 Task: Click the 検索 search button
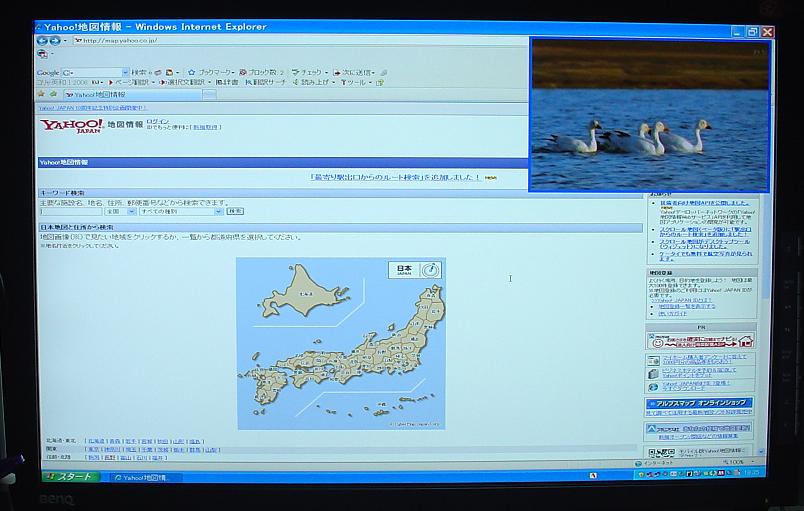click(235, 211)
